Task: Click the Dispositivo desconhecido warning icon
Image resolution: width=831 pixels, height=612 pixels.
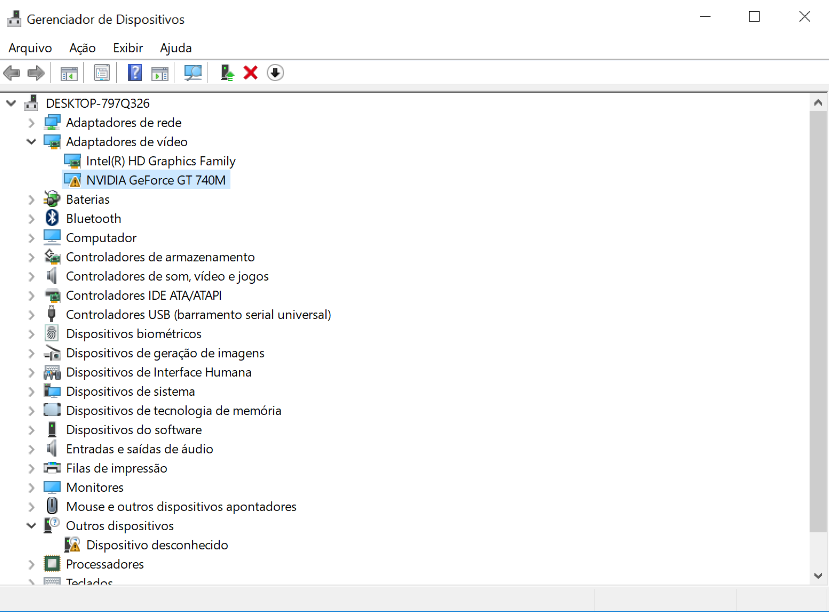Action: pos(72,544)
